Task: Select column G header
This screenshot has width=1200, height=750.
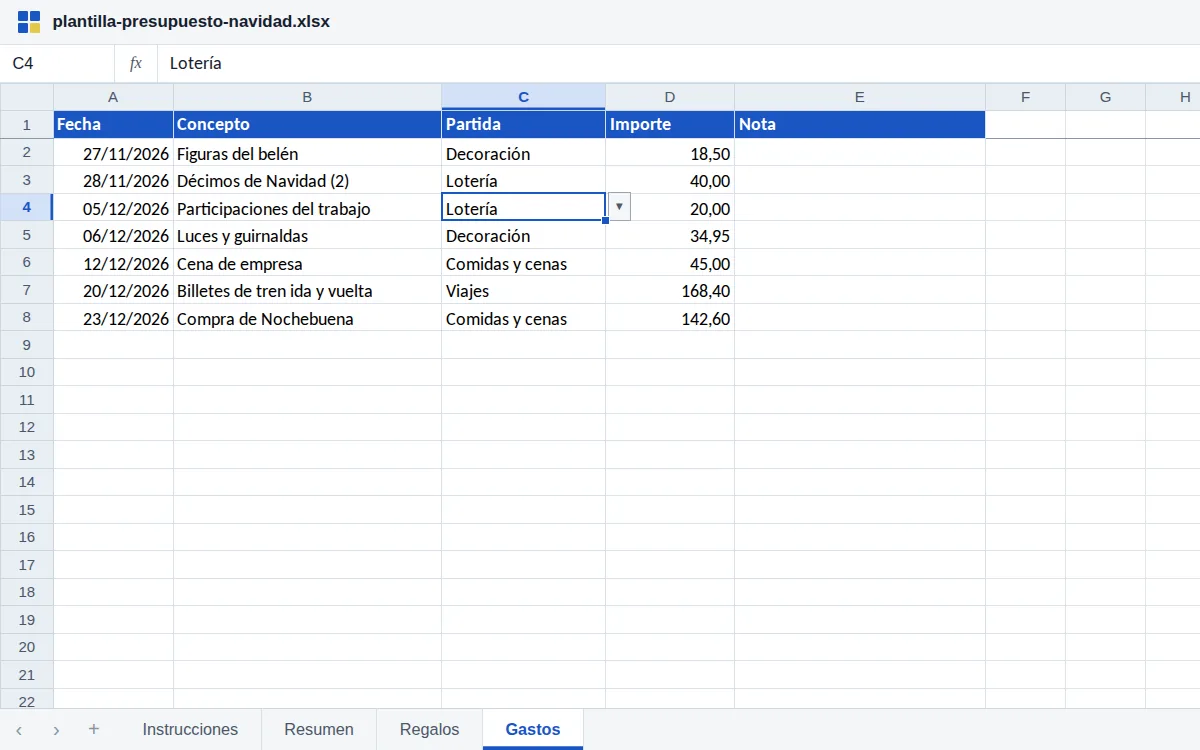Action: pos(1105,97)
